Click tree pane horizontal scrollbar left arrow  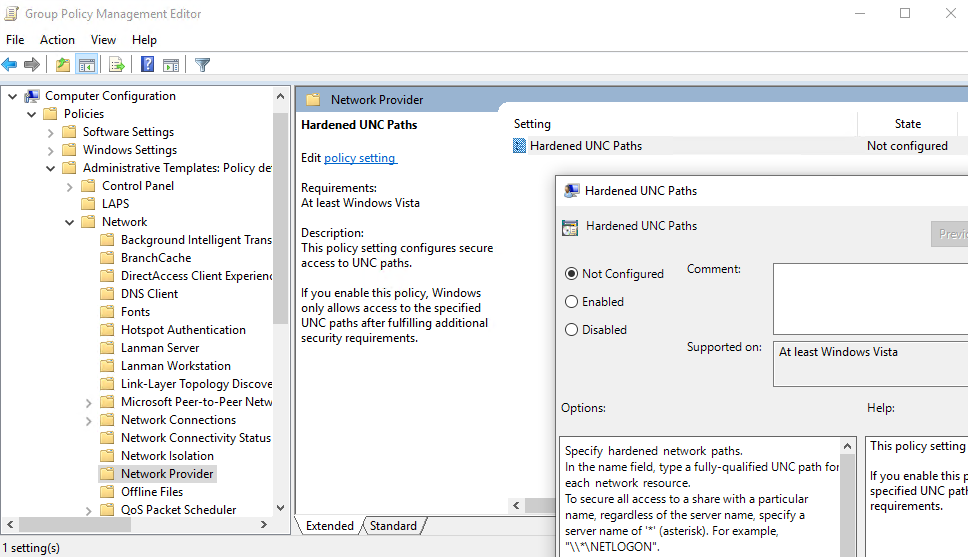(10, 524)
